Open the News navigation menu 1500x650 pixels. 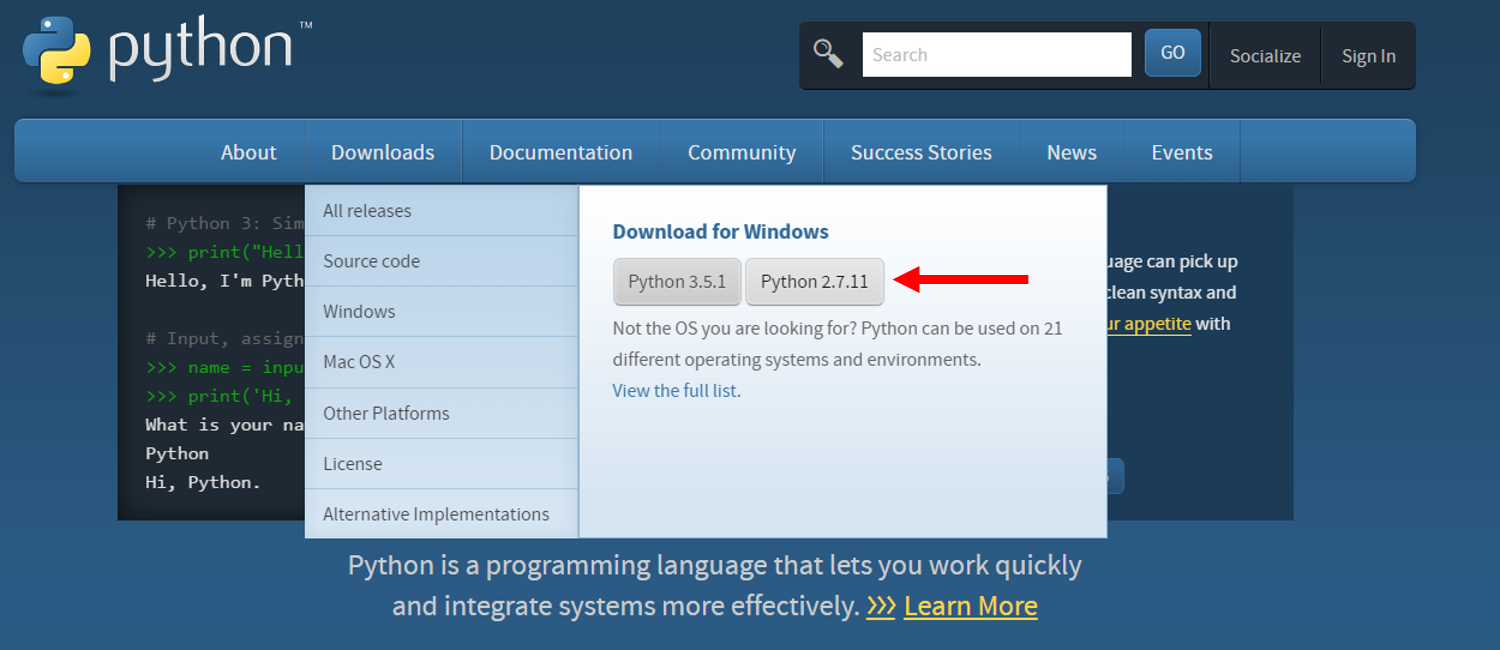tap(1072, 152)
